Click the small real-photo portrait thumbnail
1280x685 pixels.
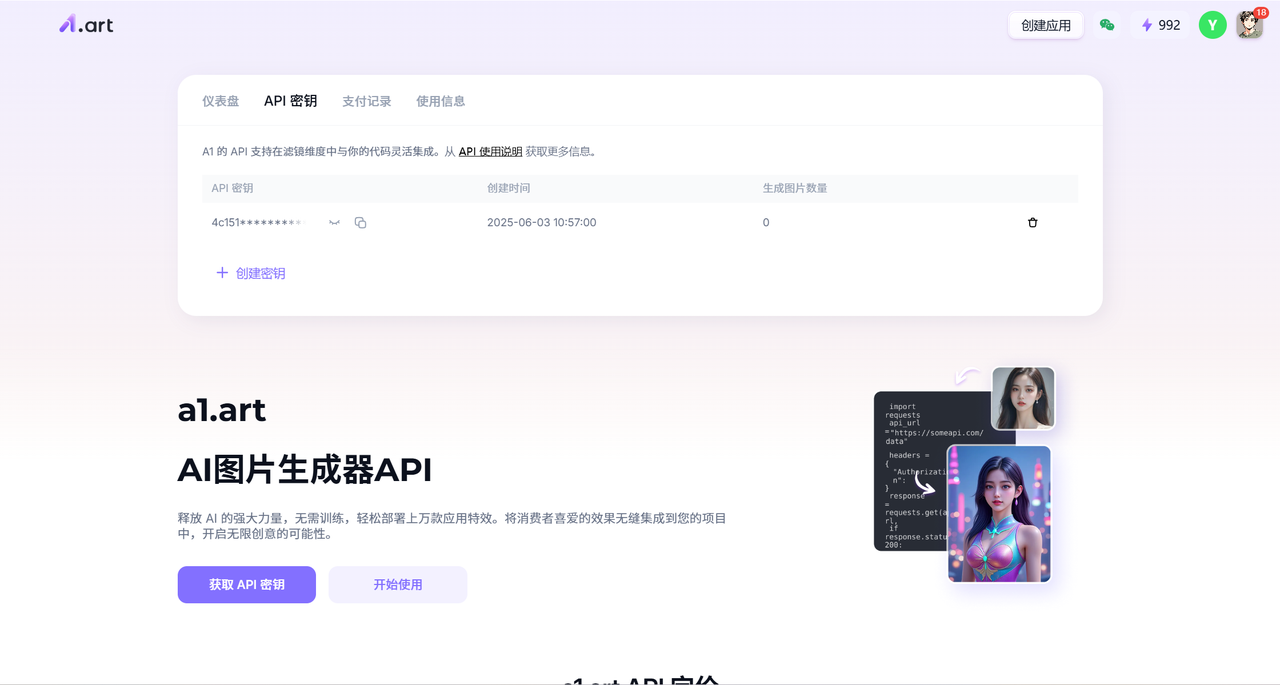[1023, 398]
